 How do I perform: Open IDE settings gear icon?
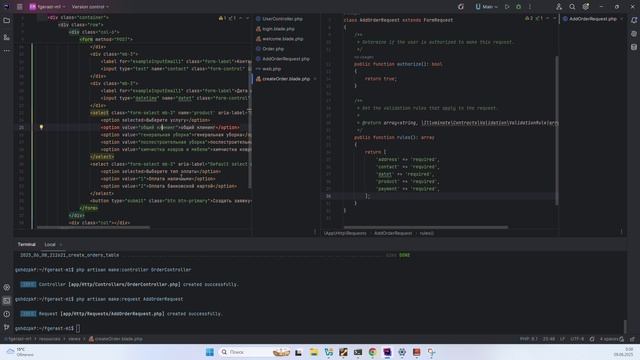(586, 7)
